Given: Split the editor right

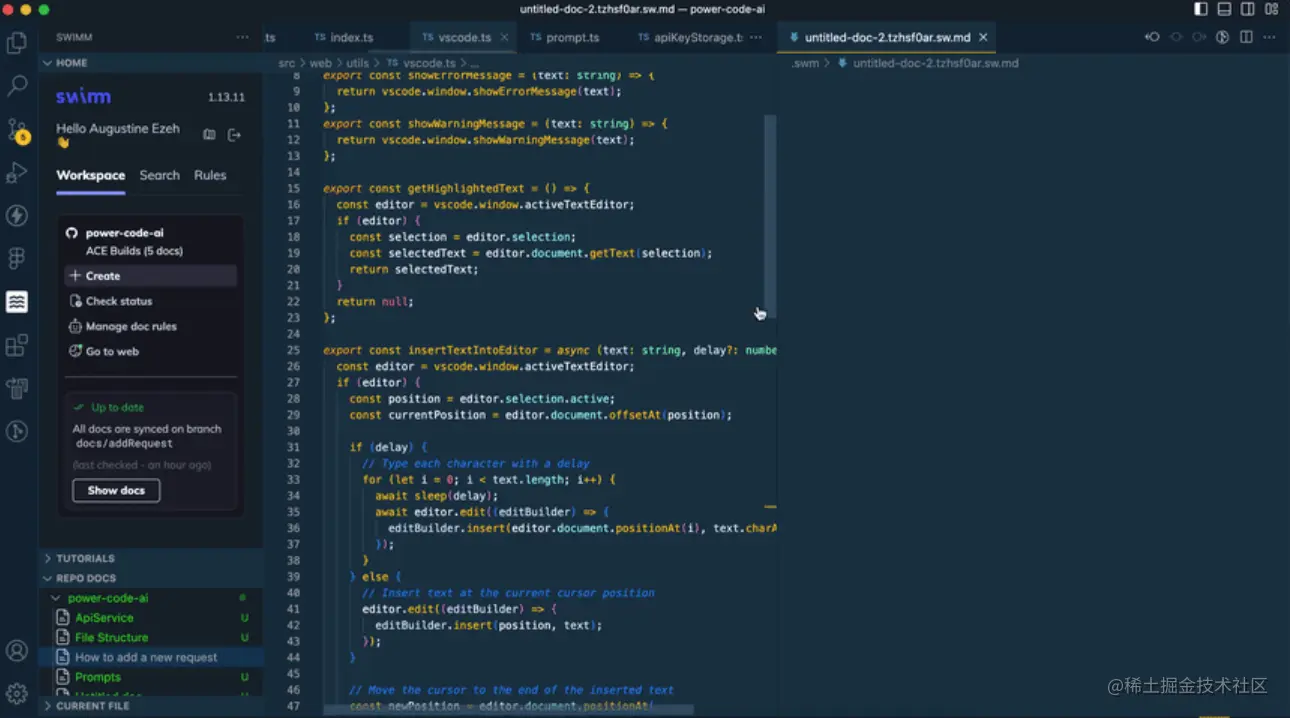Looking at the screenshot, I should click(x=1246, y=37).
